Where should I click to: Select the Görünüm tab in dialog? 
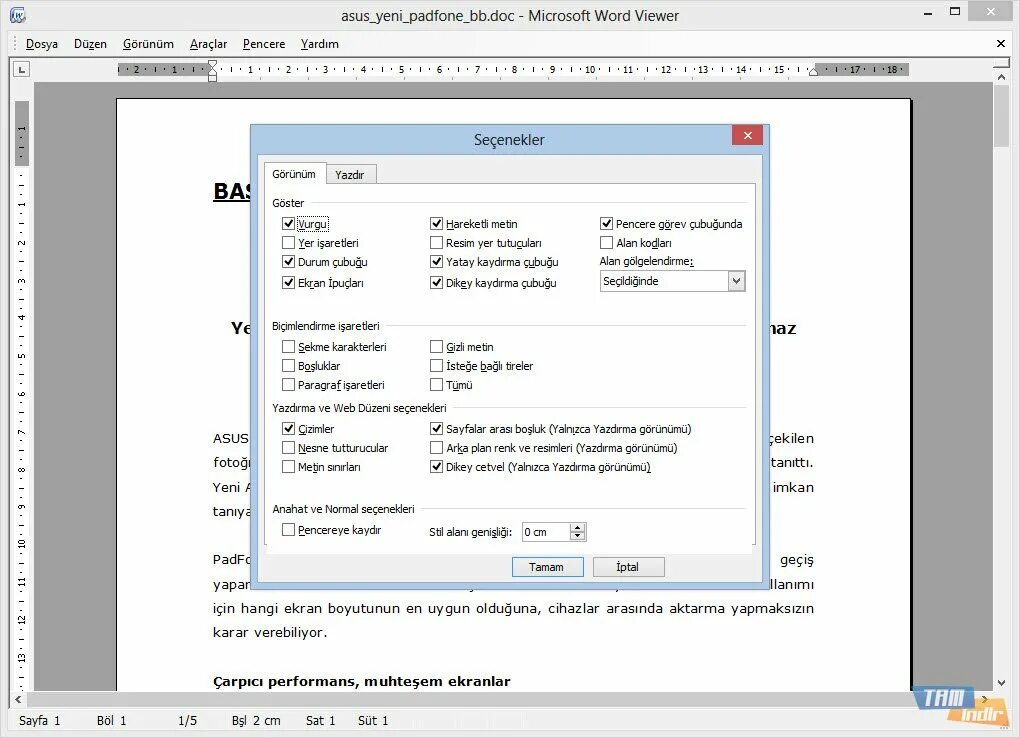pos(294,174)
